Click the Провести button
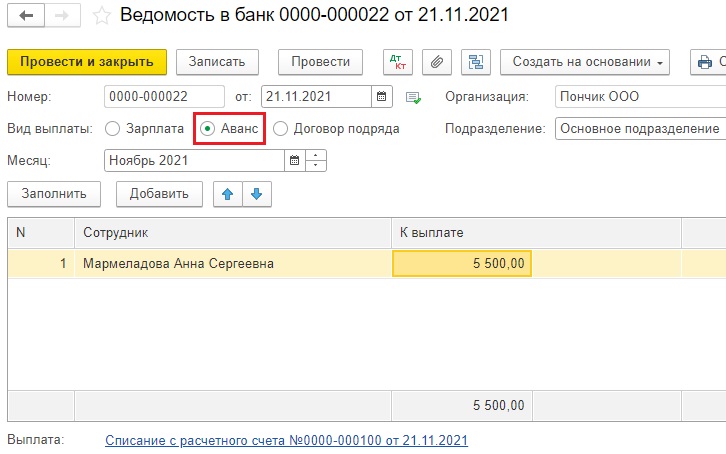 point(320,62)
